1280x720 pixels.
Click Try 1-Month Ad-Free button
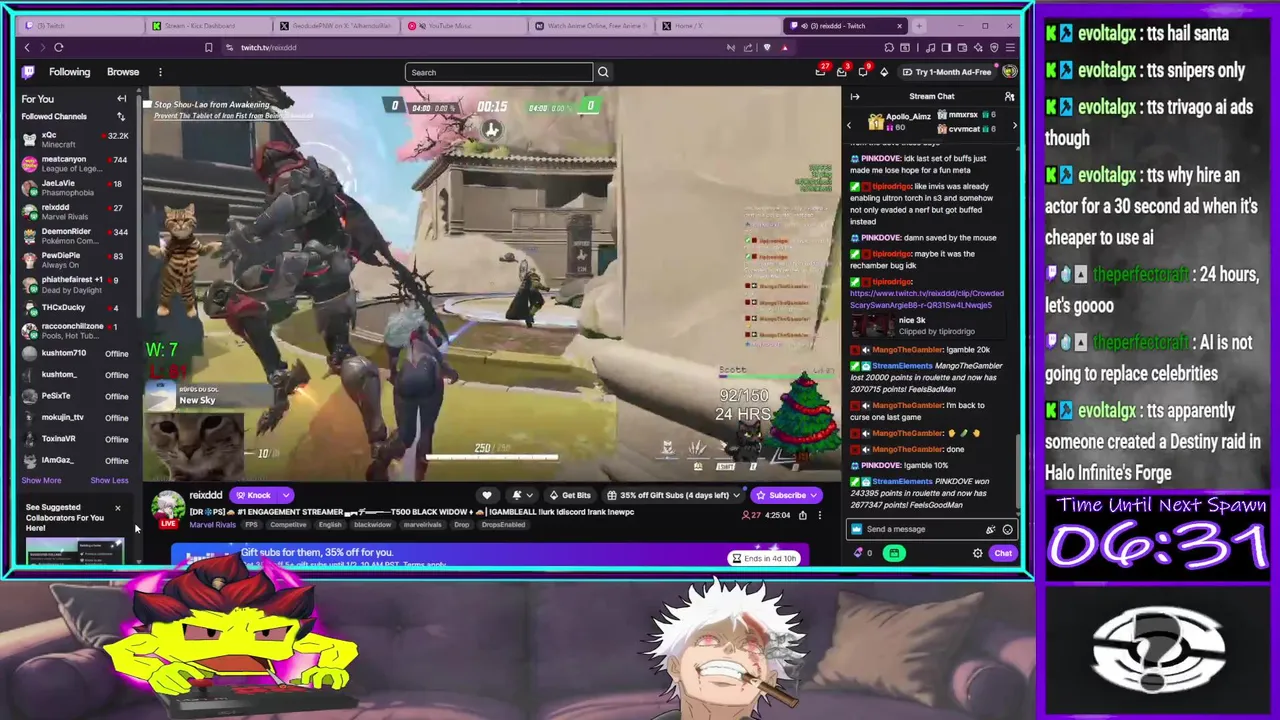947,72
